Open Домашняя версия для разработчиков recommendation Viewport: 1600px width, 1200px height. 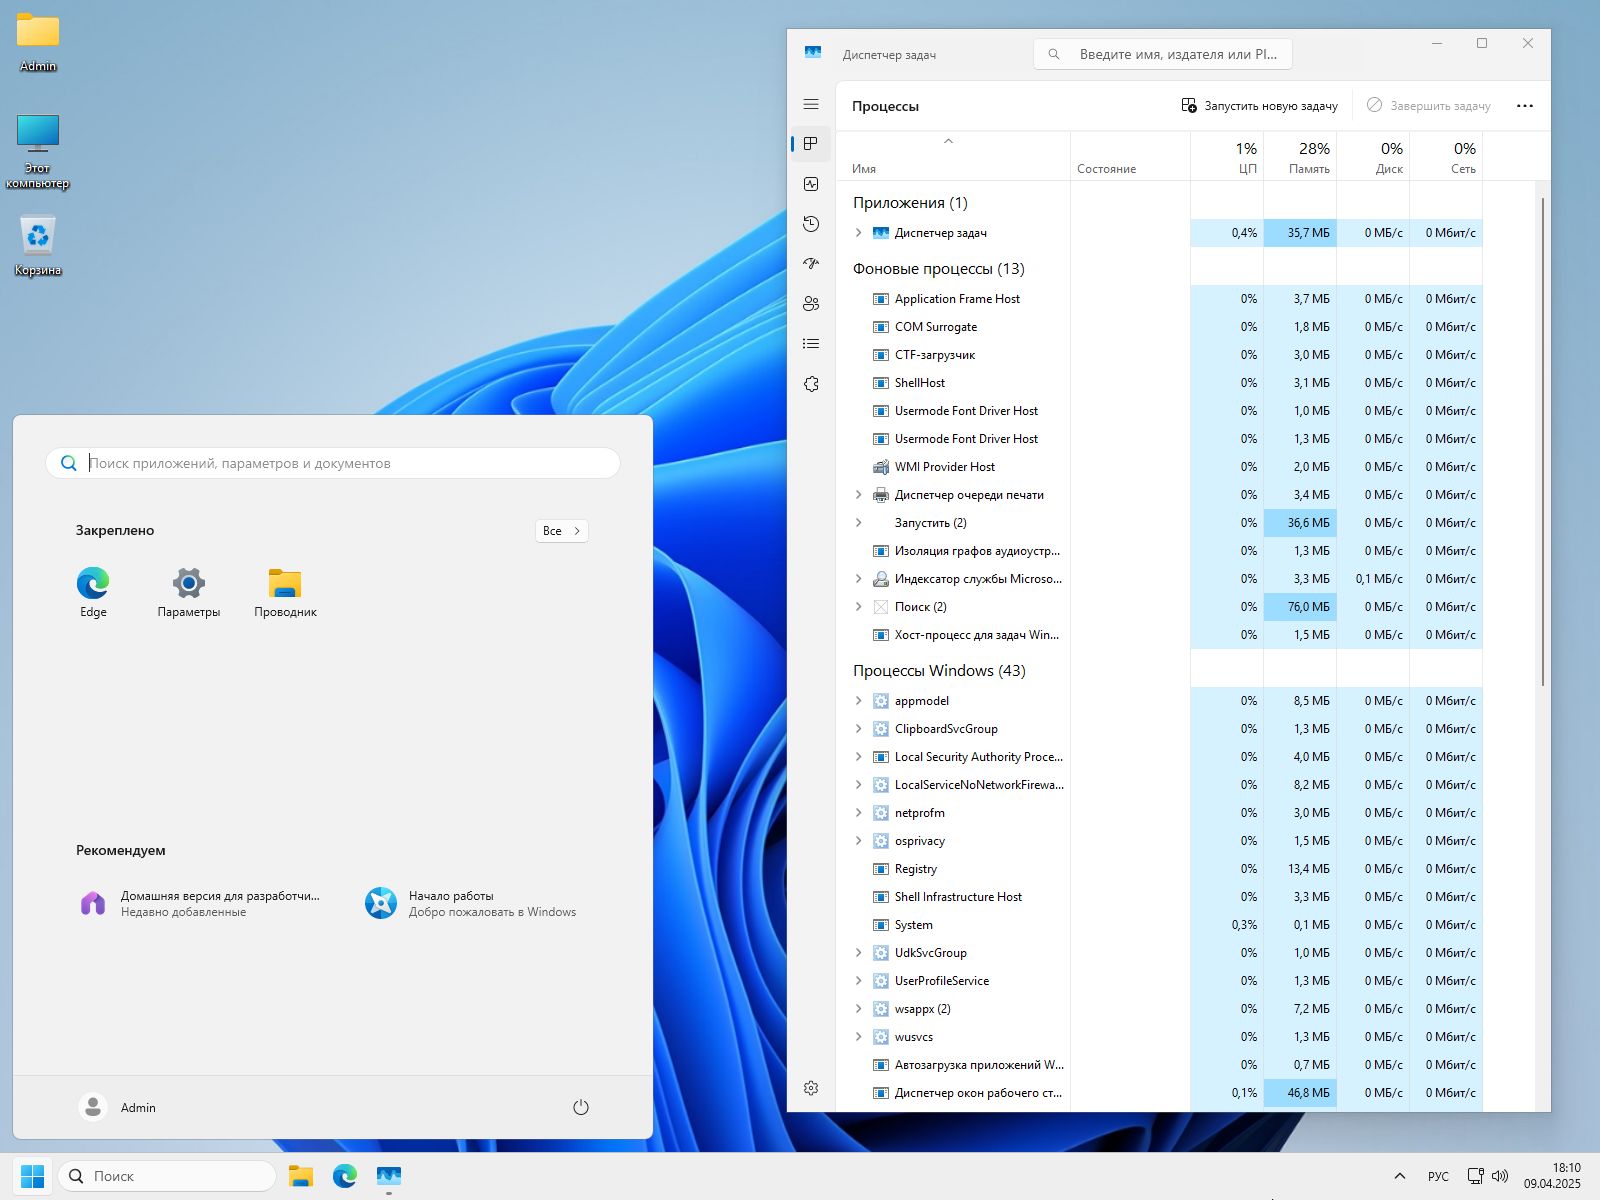[200, 903]
